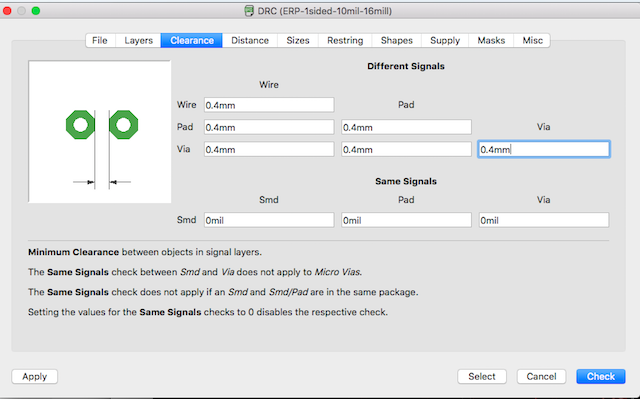This screenshot has height=399, width=640.
Task: Click the Same Signals Smd-to-Smd field
Action: [269, 220]
